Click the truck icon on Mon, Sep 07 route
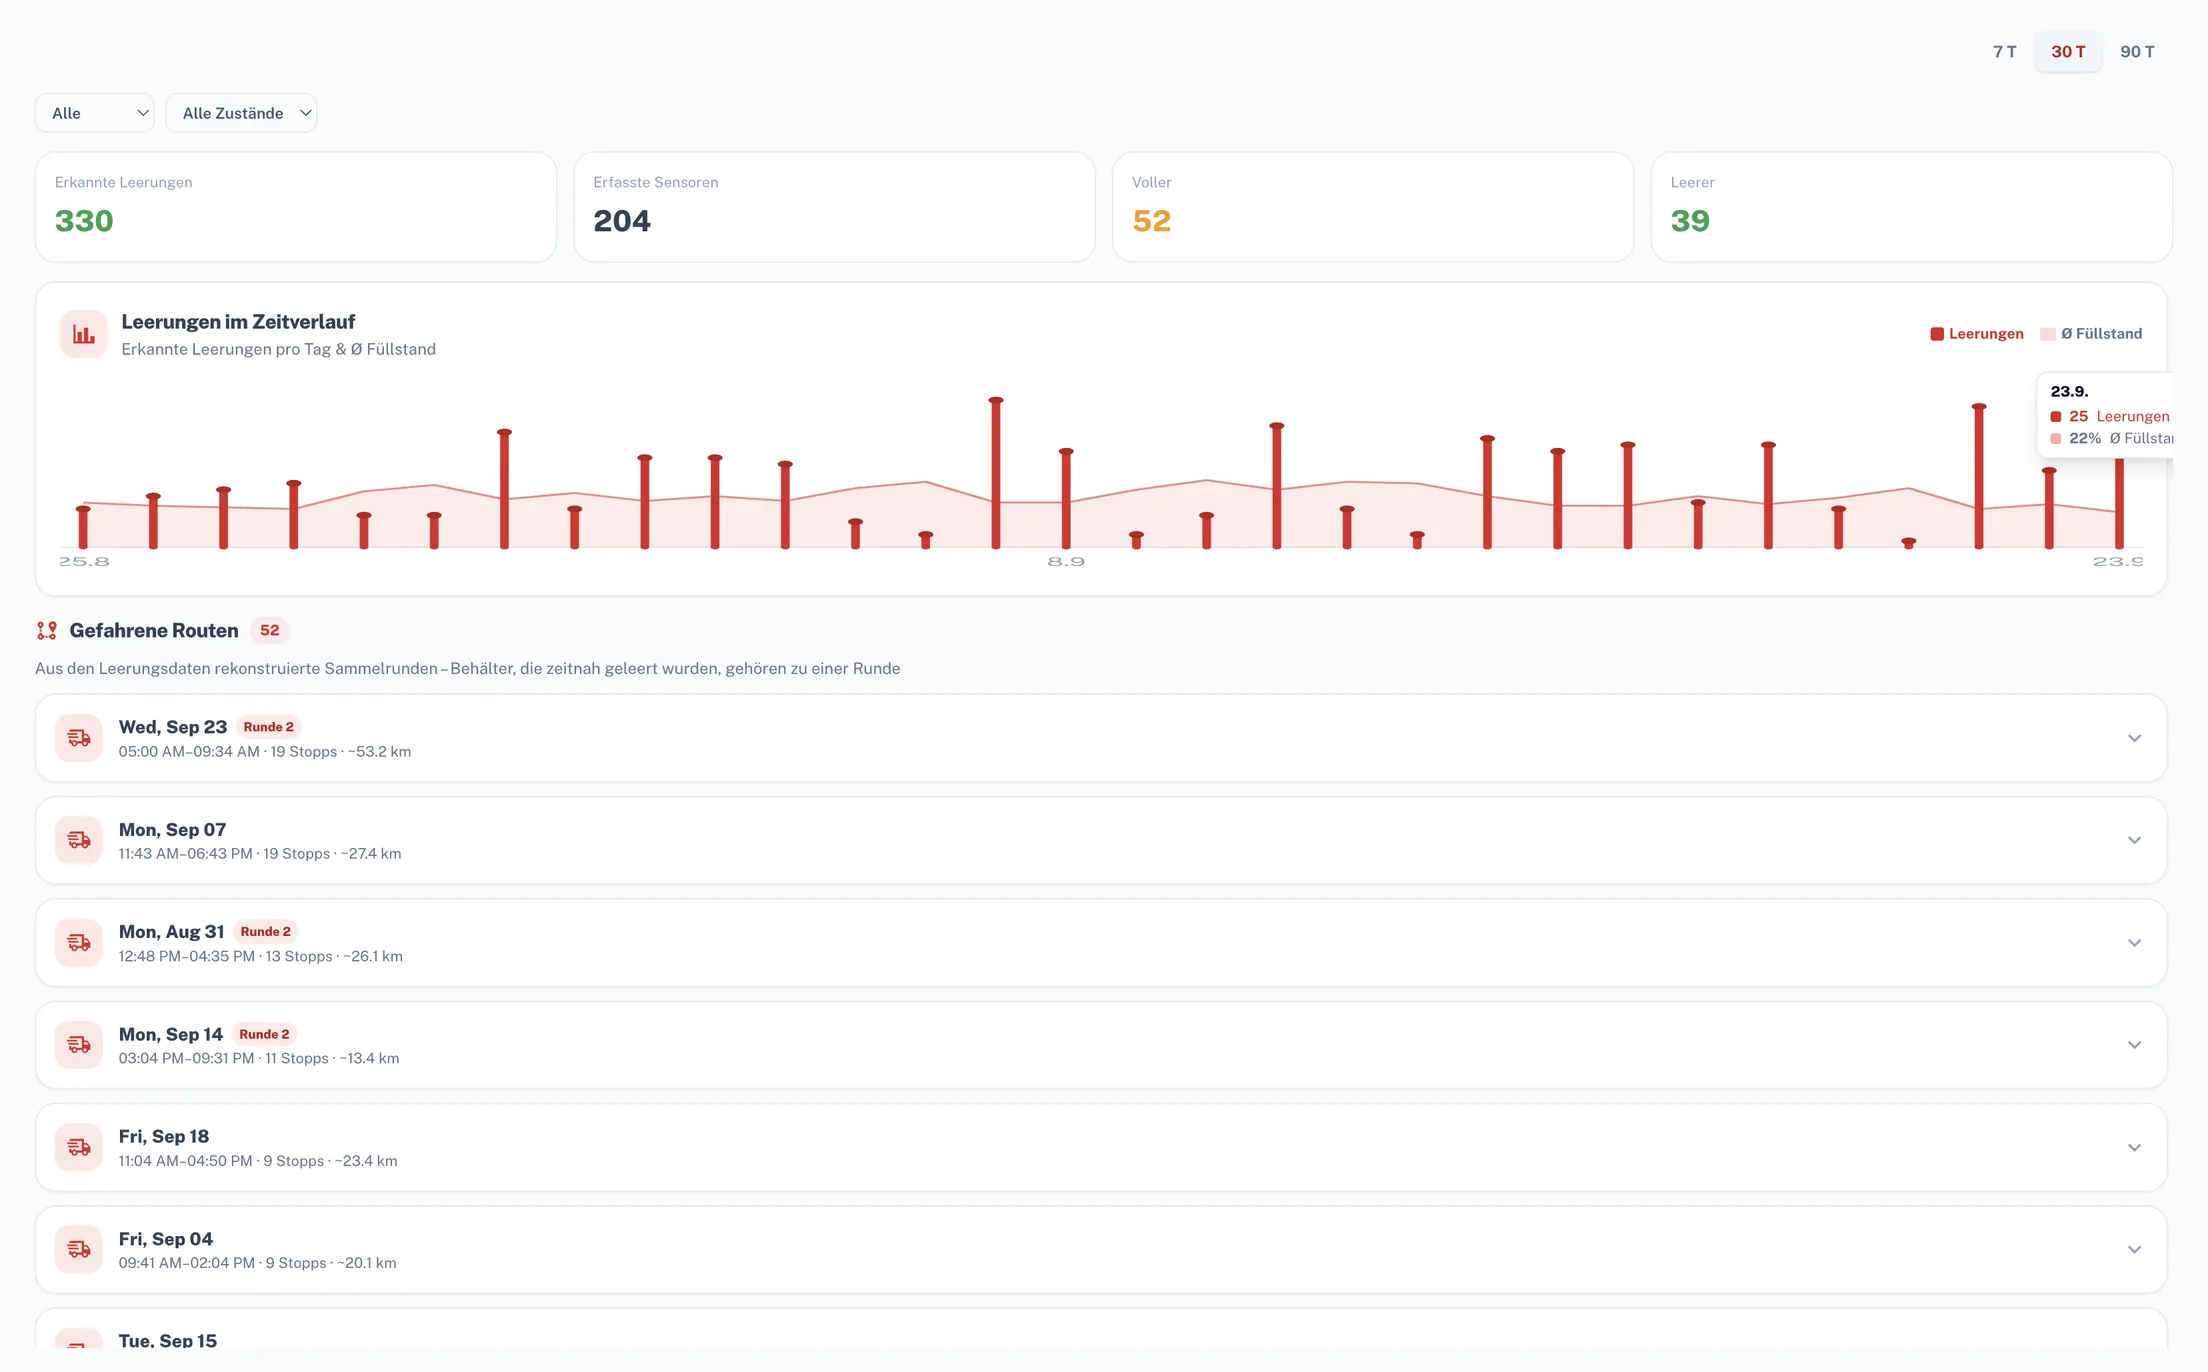 click(x=79, y=840)
